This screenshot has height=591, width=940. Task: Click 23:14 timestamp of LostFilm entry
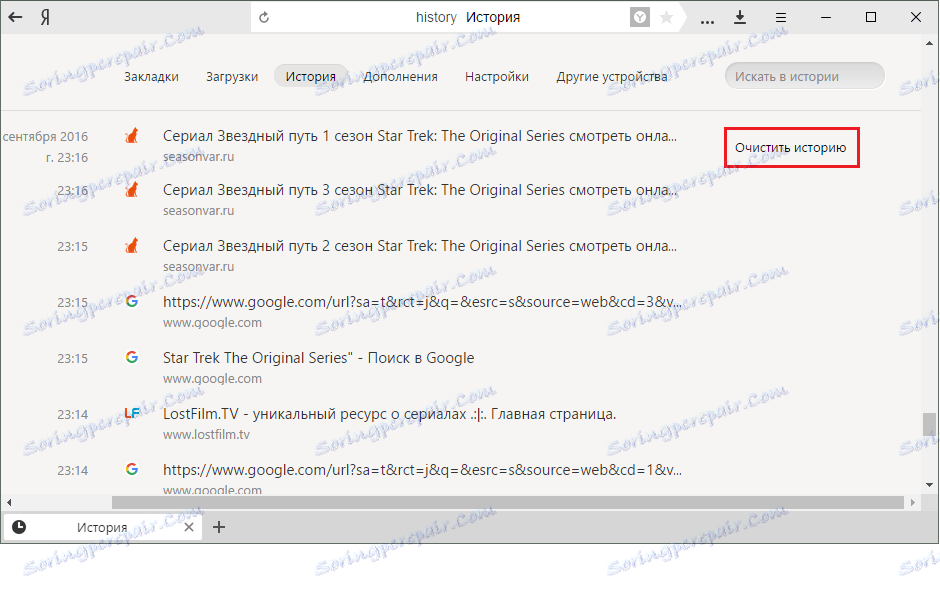tap(73, 414)
